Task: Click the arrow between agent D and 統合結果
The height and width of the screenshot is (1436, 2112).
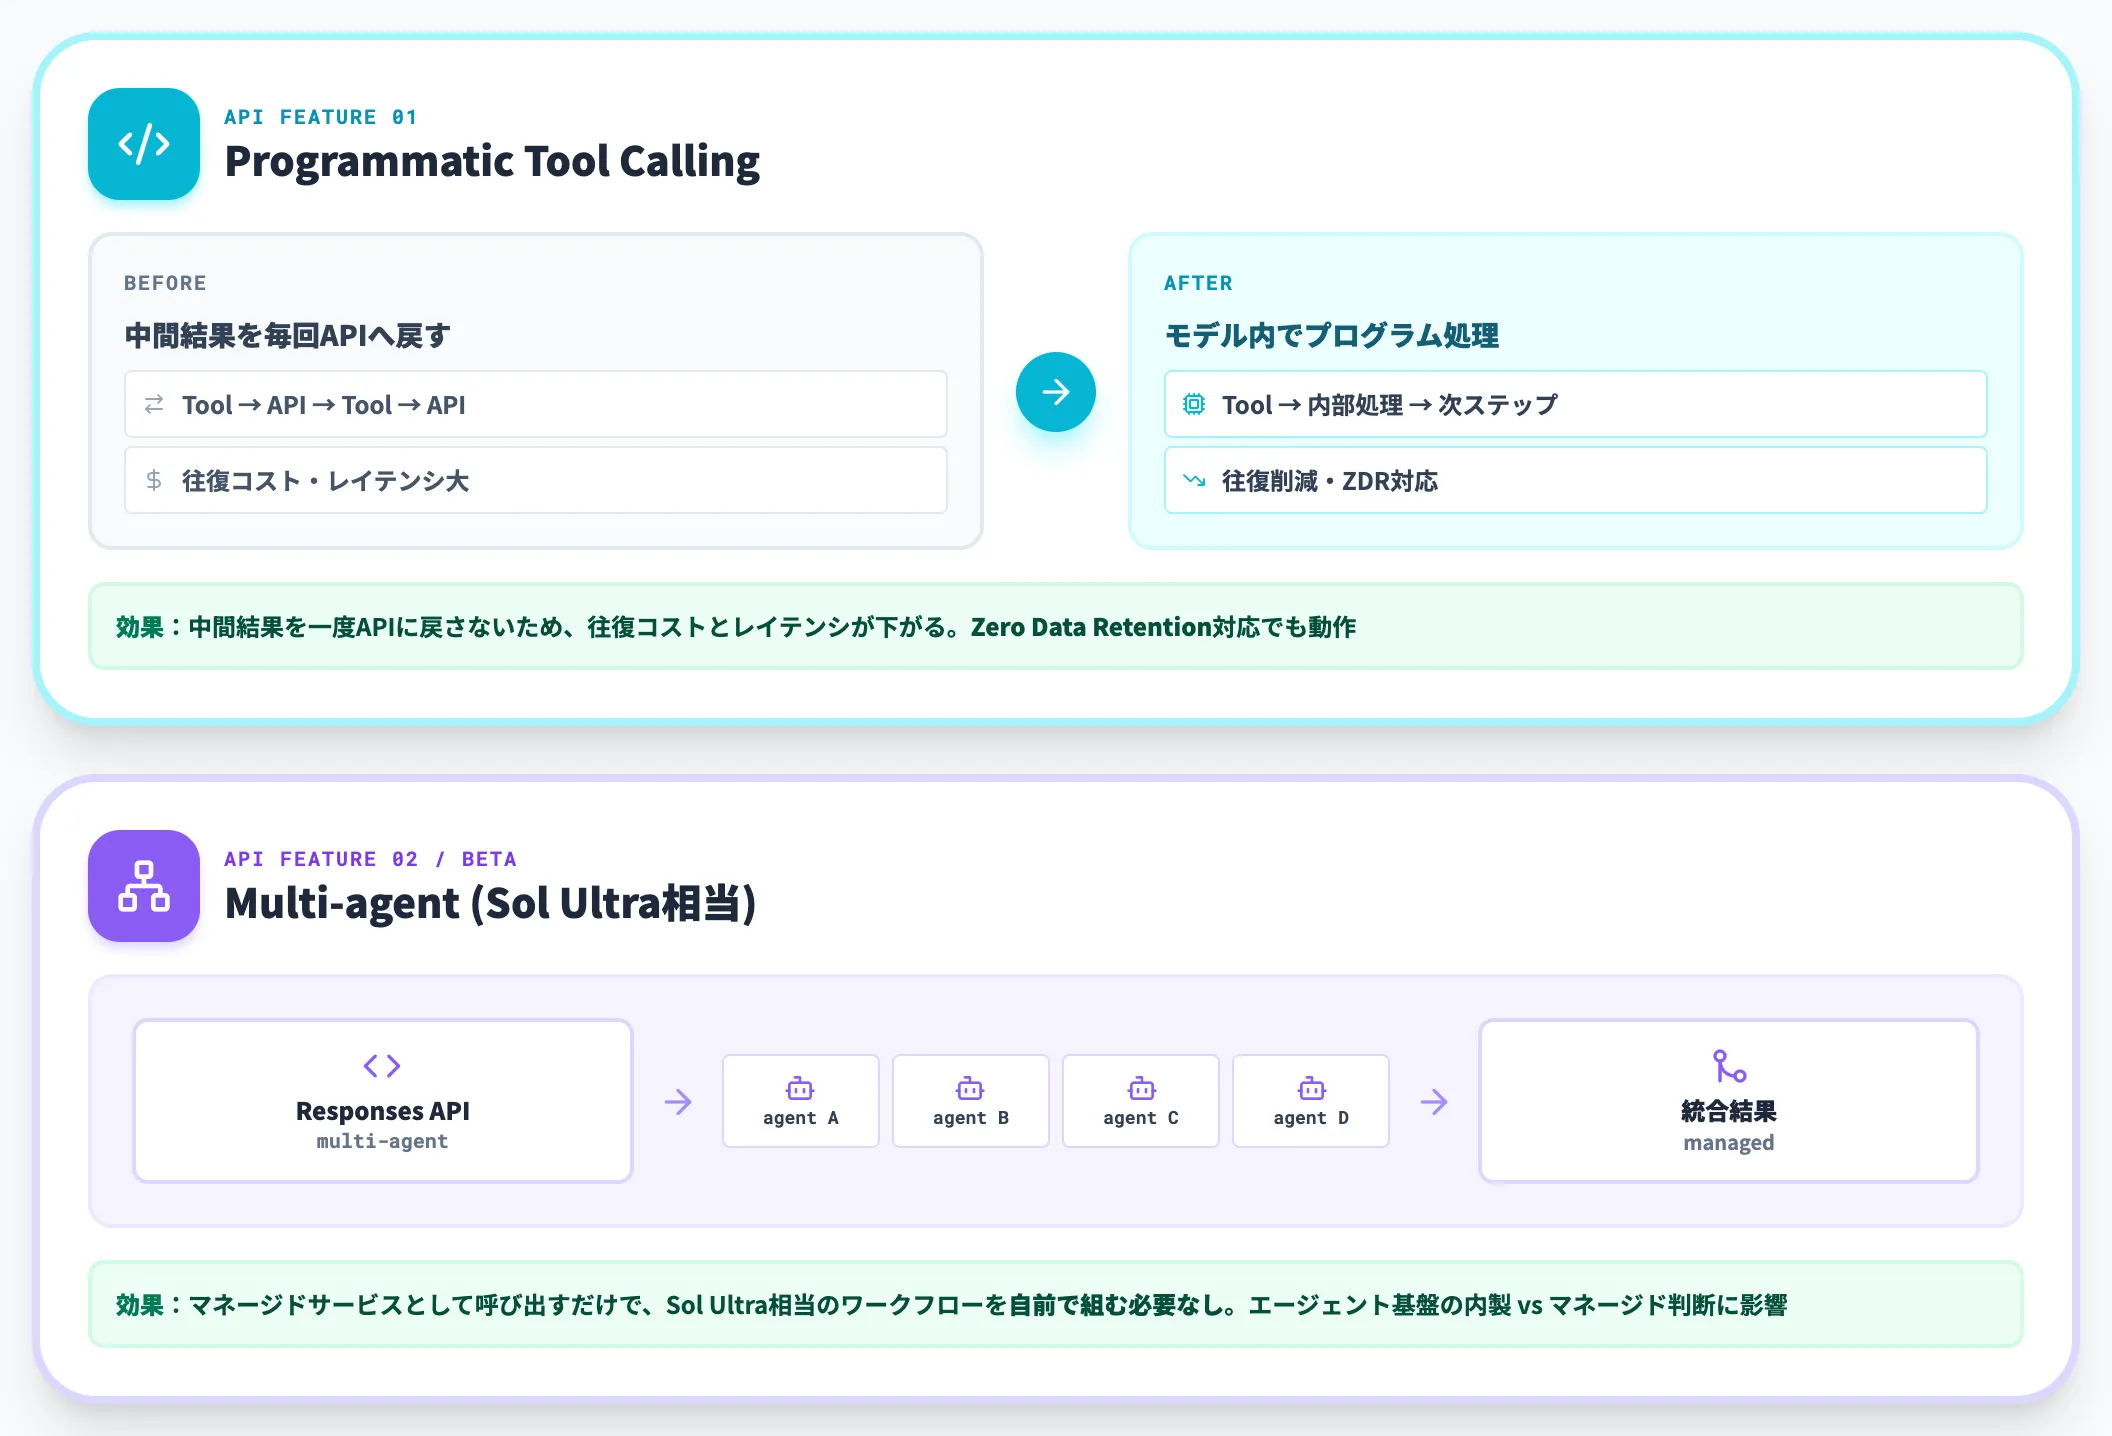Action: click(1434, 1102)
